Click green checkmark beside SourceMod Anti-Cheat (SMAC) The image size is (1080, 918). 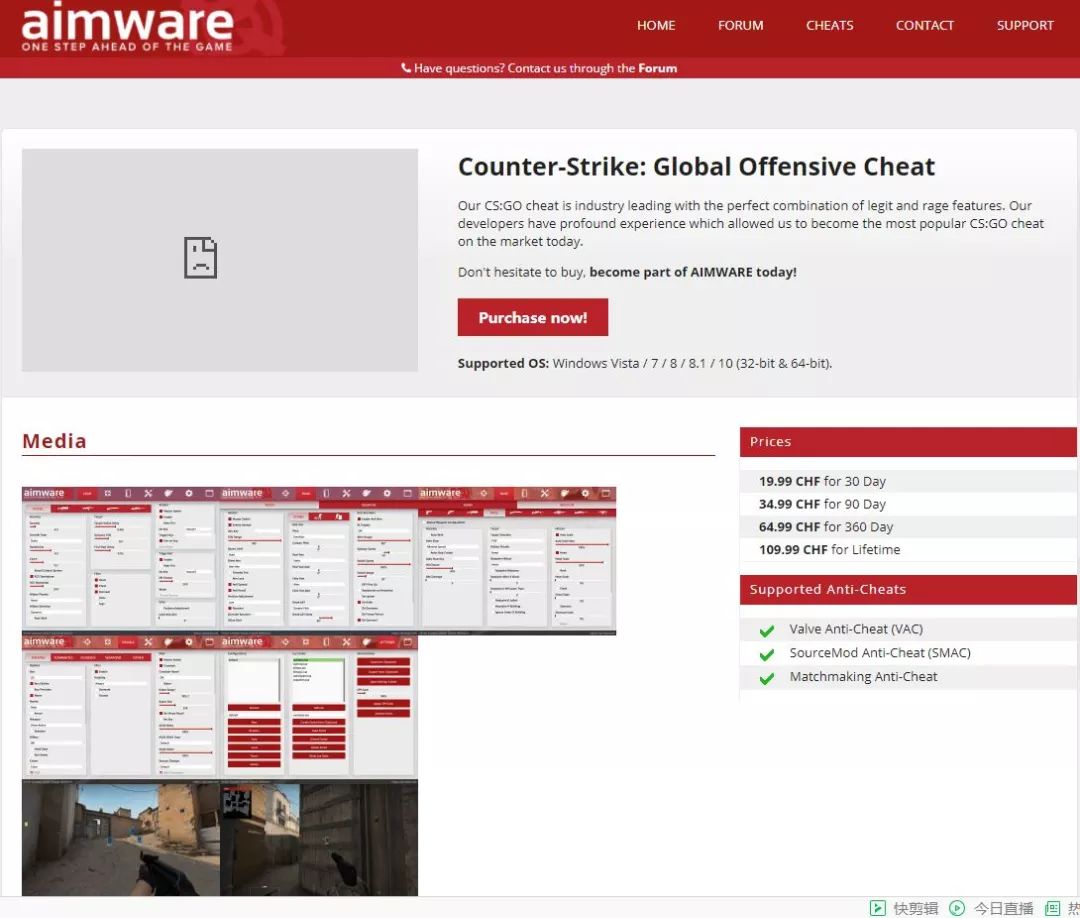pos(767,655)
